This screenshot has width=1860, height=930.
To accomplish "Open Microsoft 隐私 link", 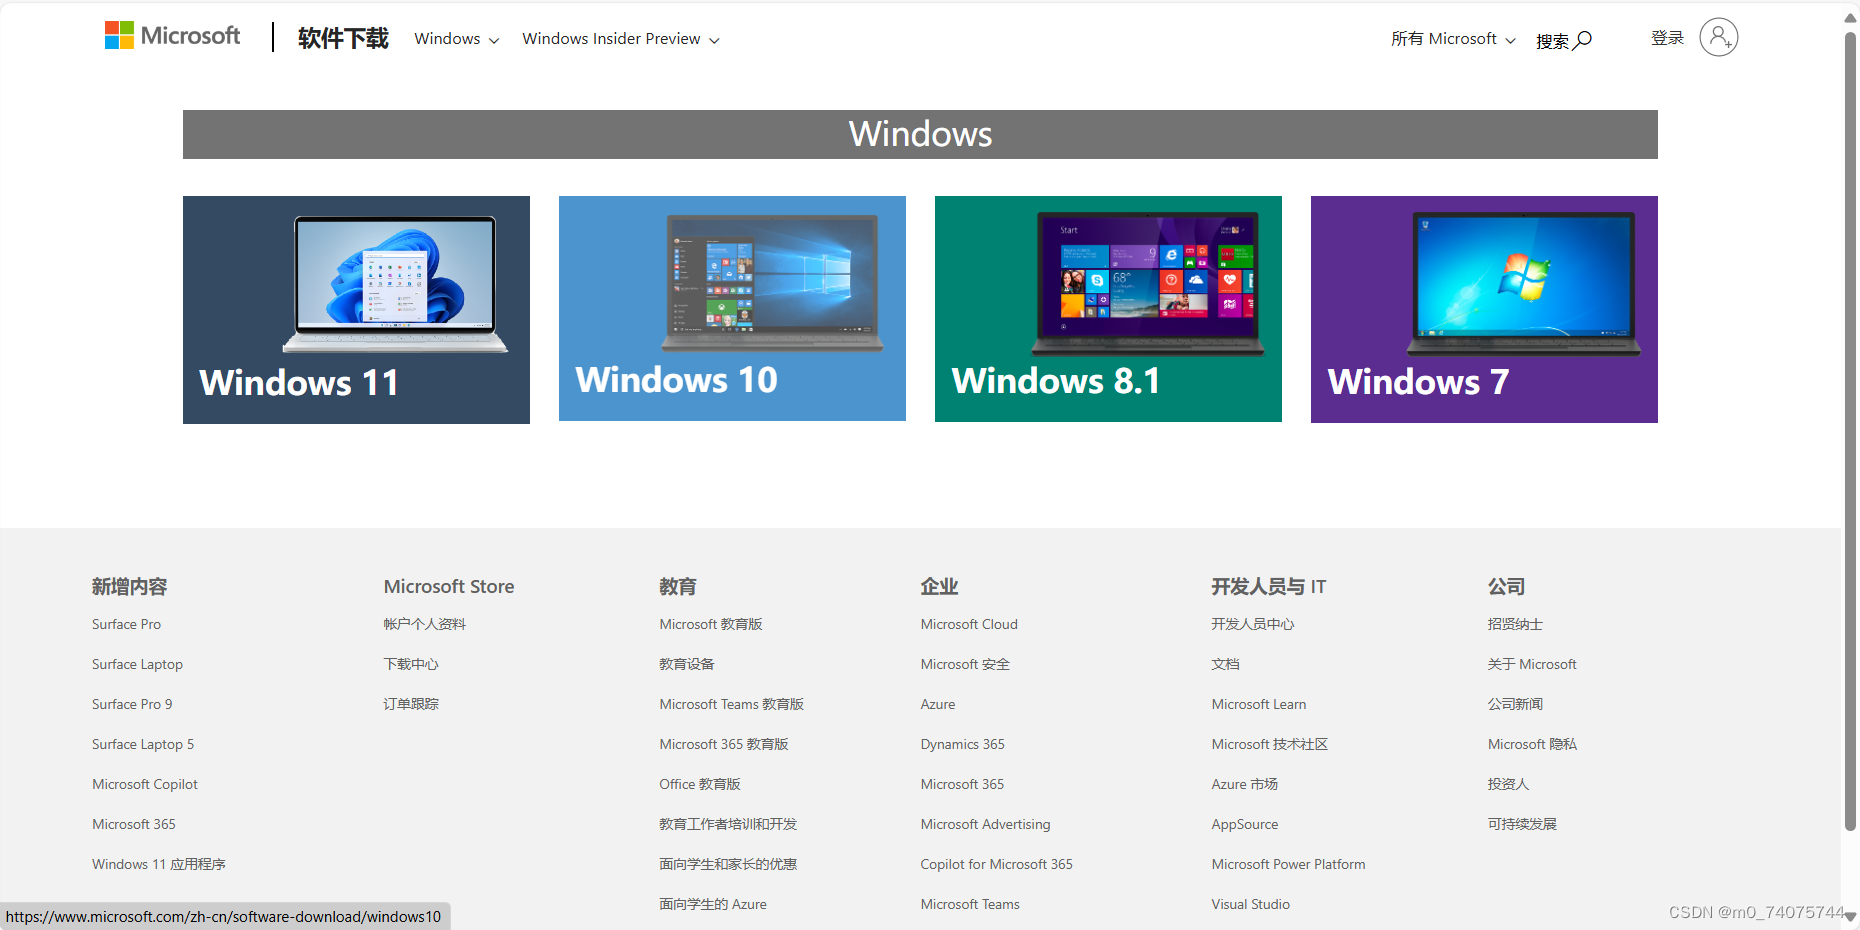I will point(1532,744).
